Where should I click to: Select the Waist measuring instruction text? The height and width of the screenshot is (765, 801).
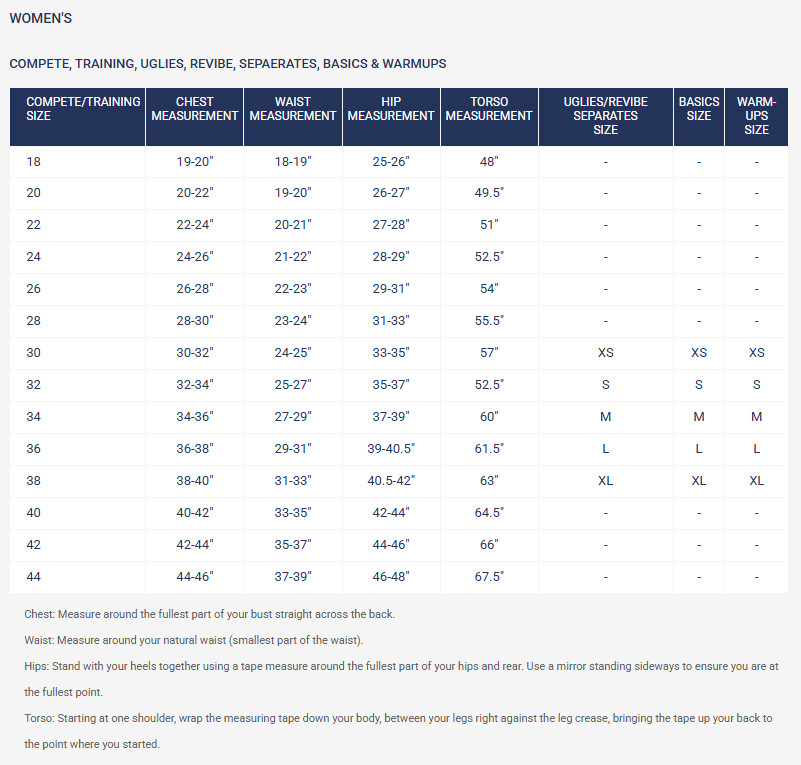194,640
